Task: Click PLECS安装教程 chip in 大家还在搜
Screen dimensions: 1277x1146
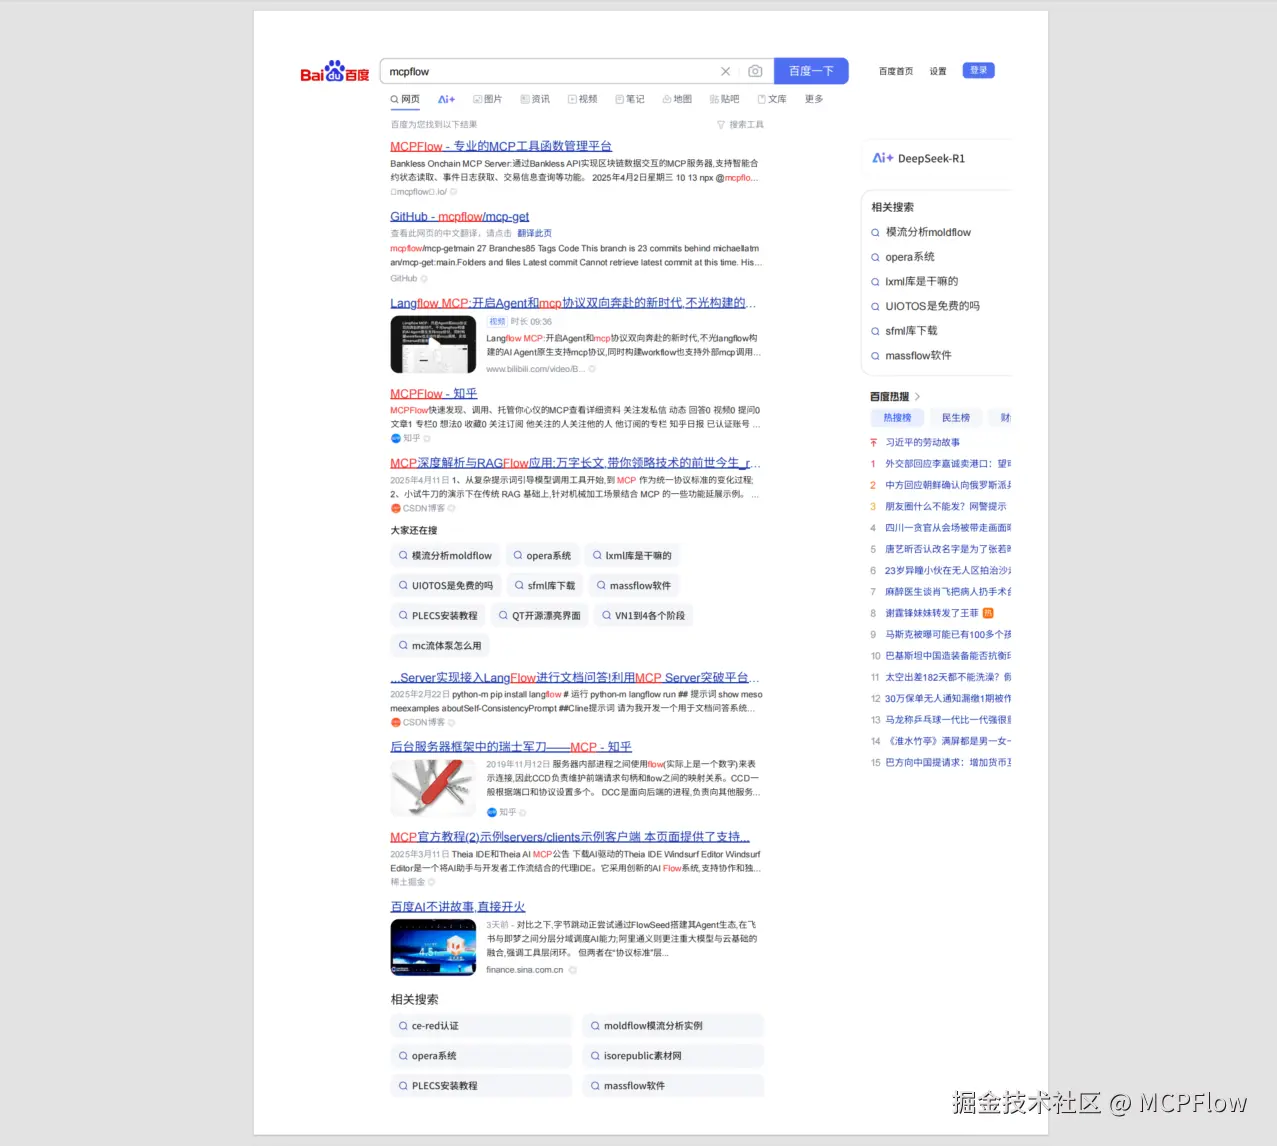Action: pos(438,615)
